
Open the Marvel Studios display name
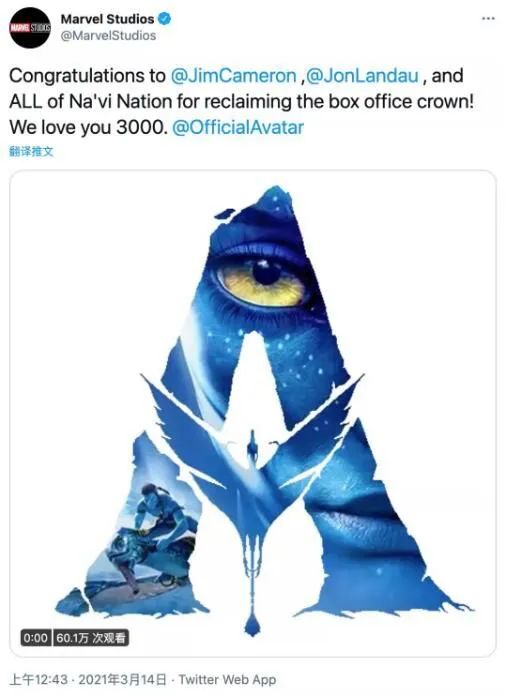107,19
